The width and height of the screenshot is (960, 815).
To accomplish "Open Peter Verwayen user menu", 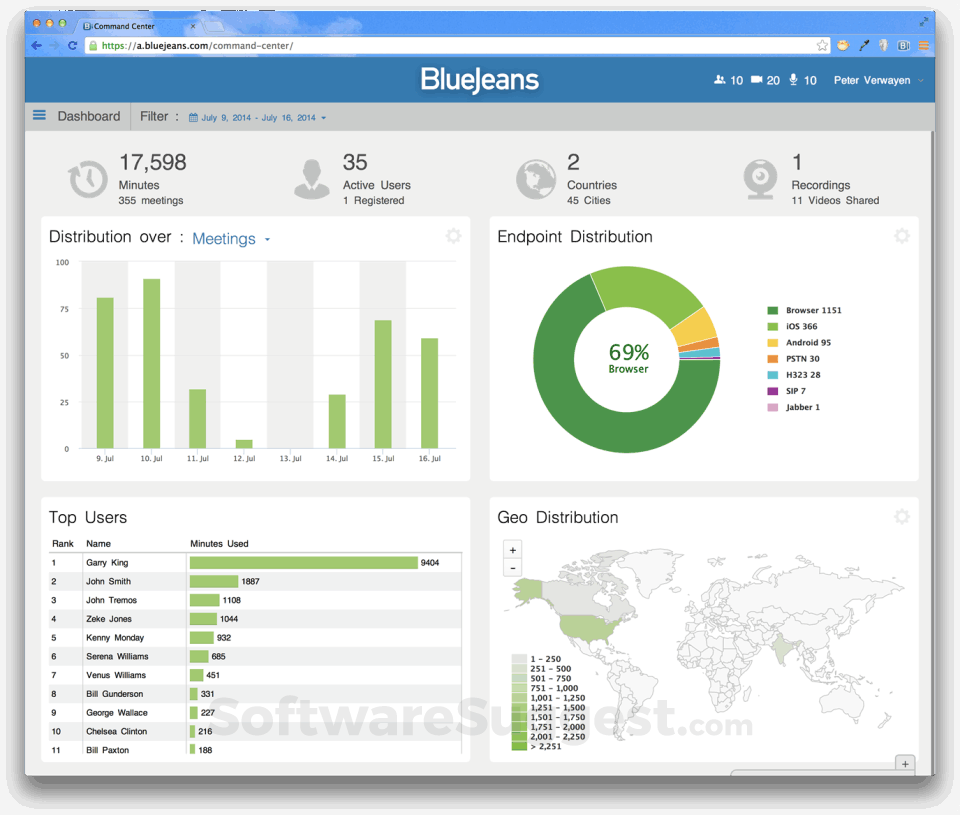I will [x=879, y=80].
